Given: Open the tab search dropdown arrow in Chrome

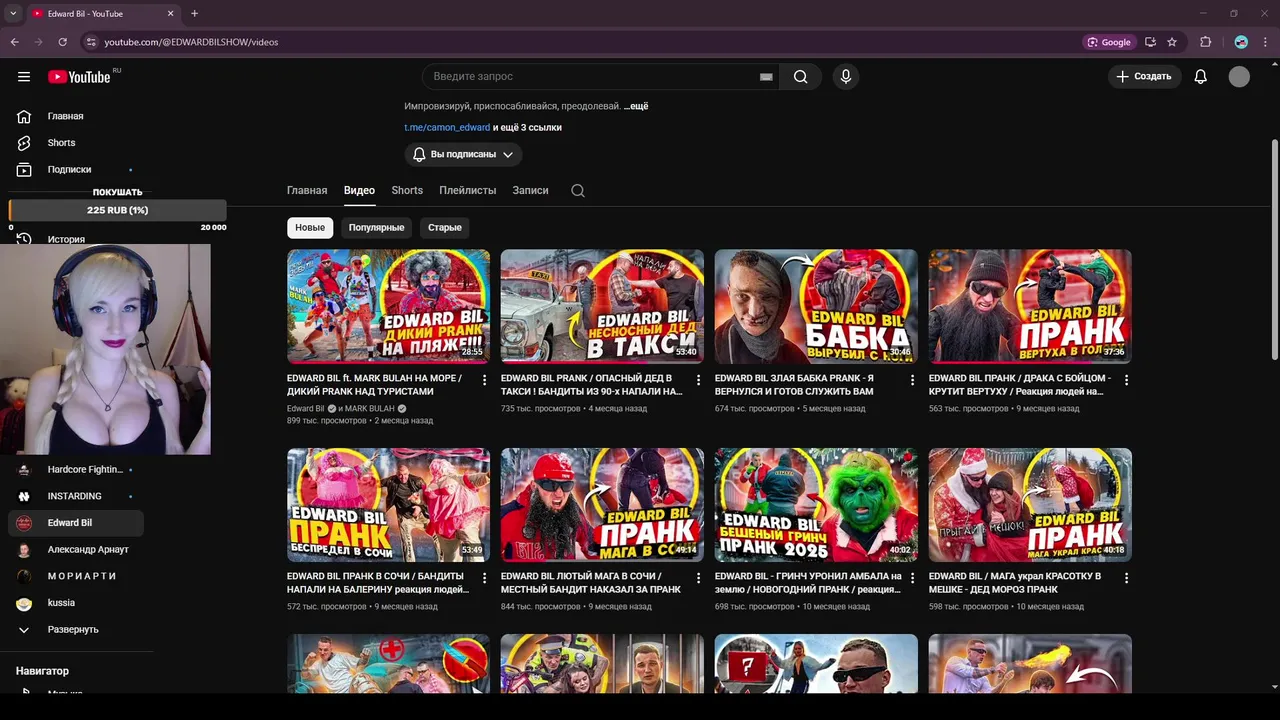Looking at the screenshot, I should pos(13,13).
